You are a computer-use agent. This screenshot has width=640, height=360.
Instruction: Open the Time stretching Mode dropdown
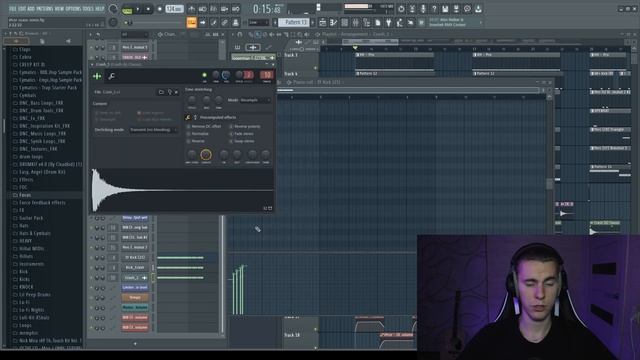[255, 100]
